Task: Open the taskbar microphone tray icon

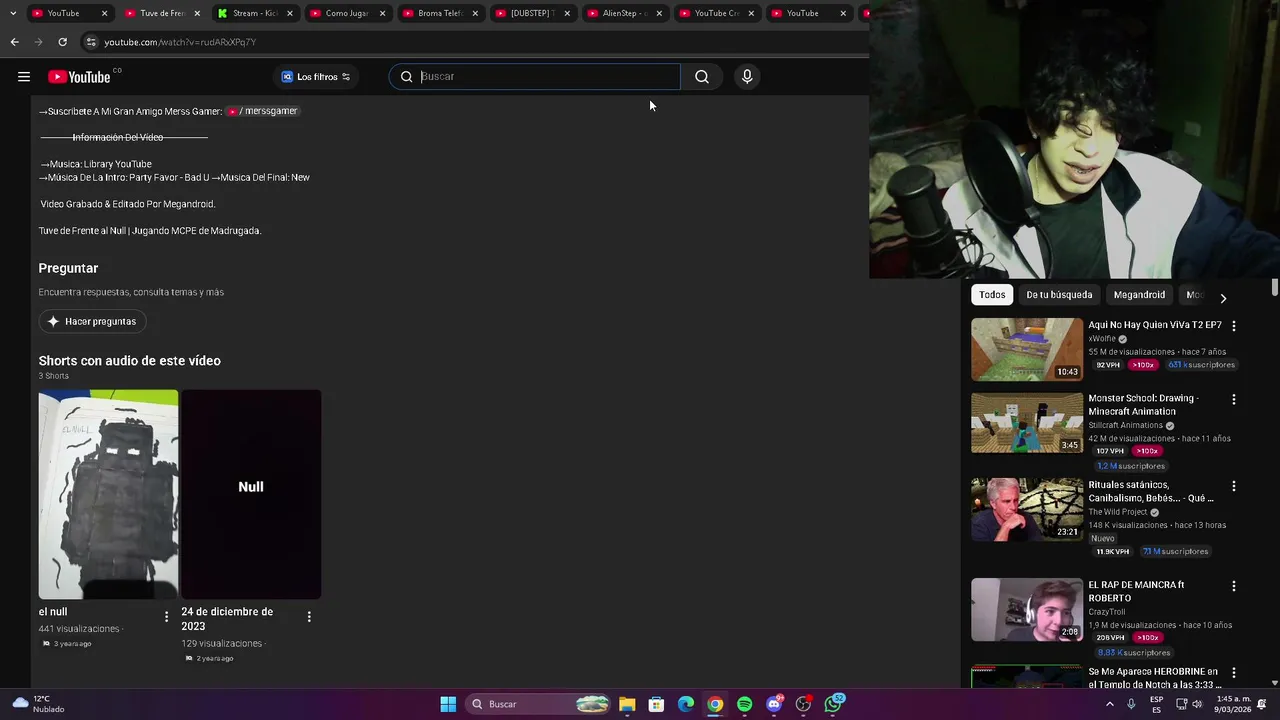Action: [x=1131, y=704]
